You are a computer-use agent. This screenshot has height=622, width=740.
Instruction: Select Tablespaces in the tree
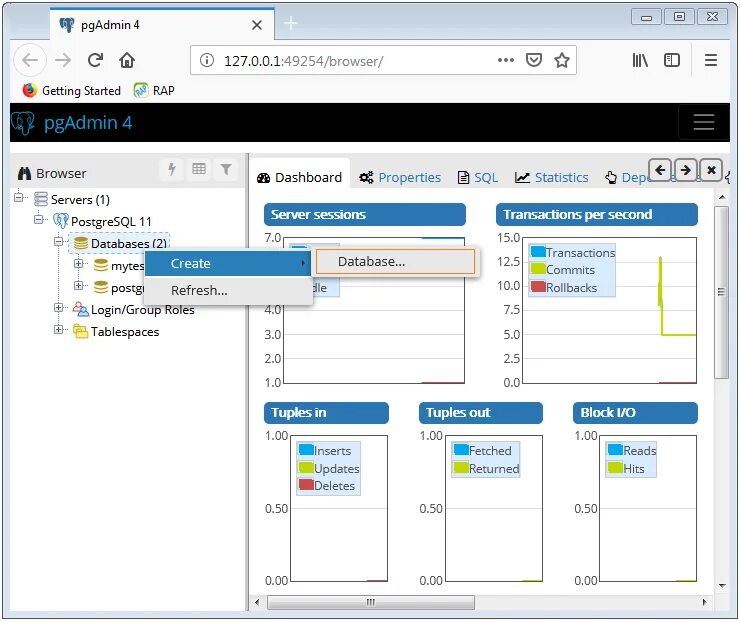pyautogui.click(x=125, y=332)
